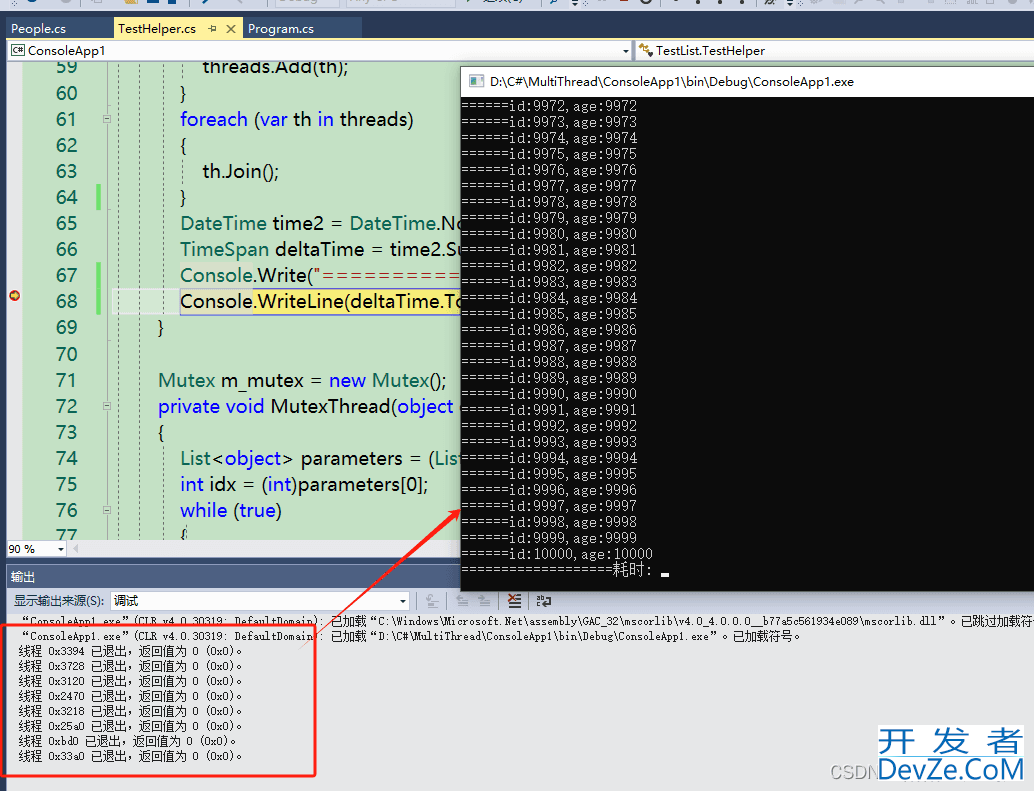Click output line loading mscorlib.dll
This screenshot has height=791, width=1034.
[x=526, y=621]
